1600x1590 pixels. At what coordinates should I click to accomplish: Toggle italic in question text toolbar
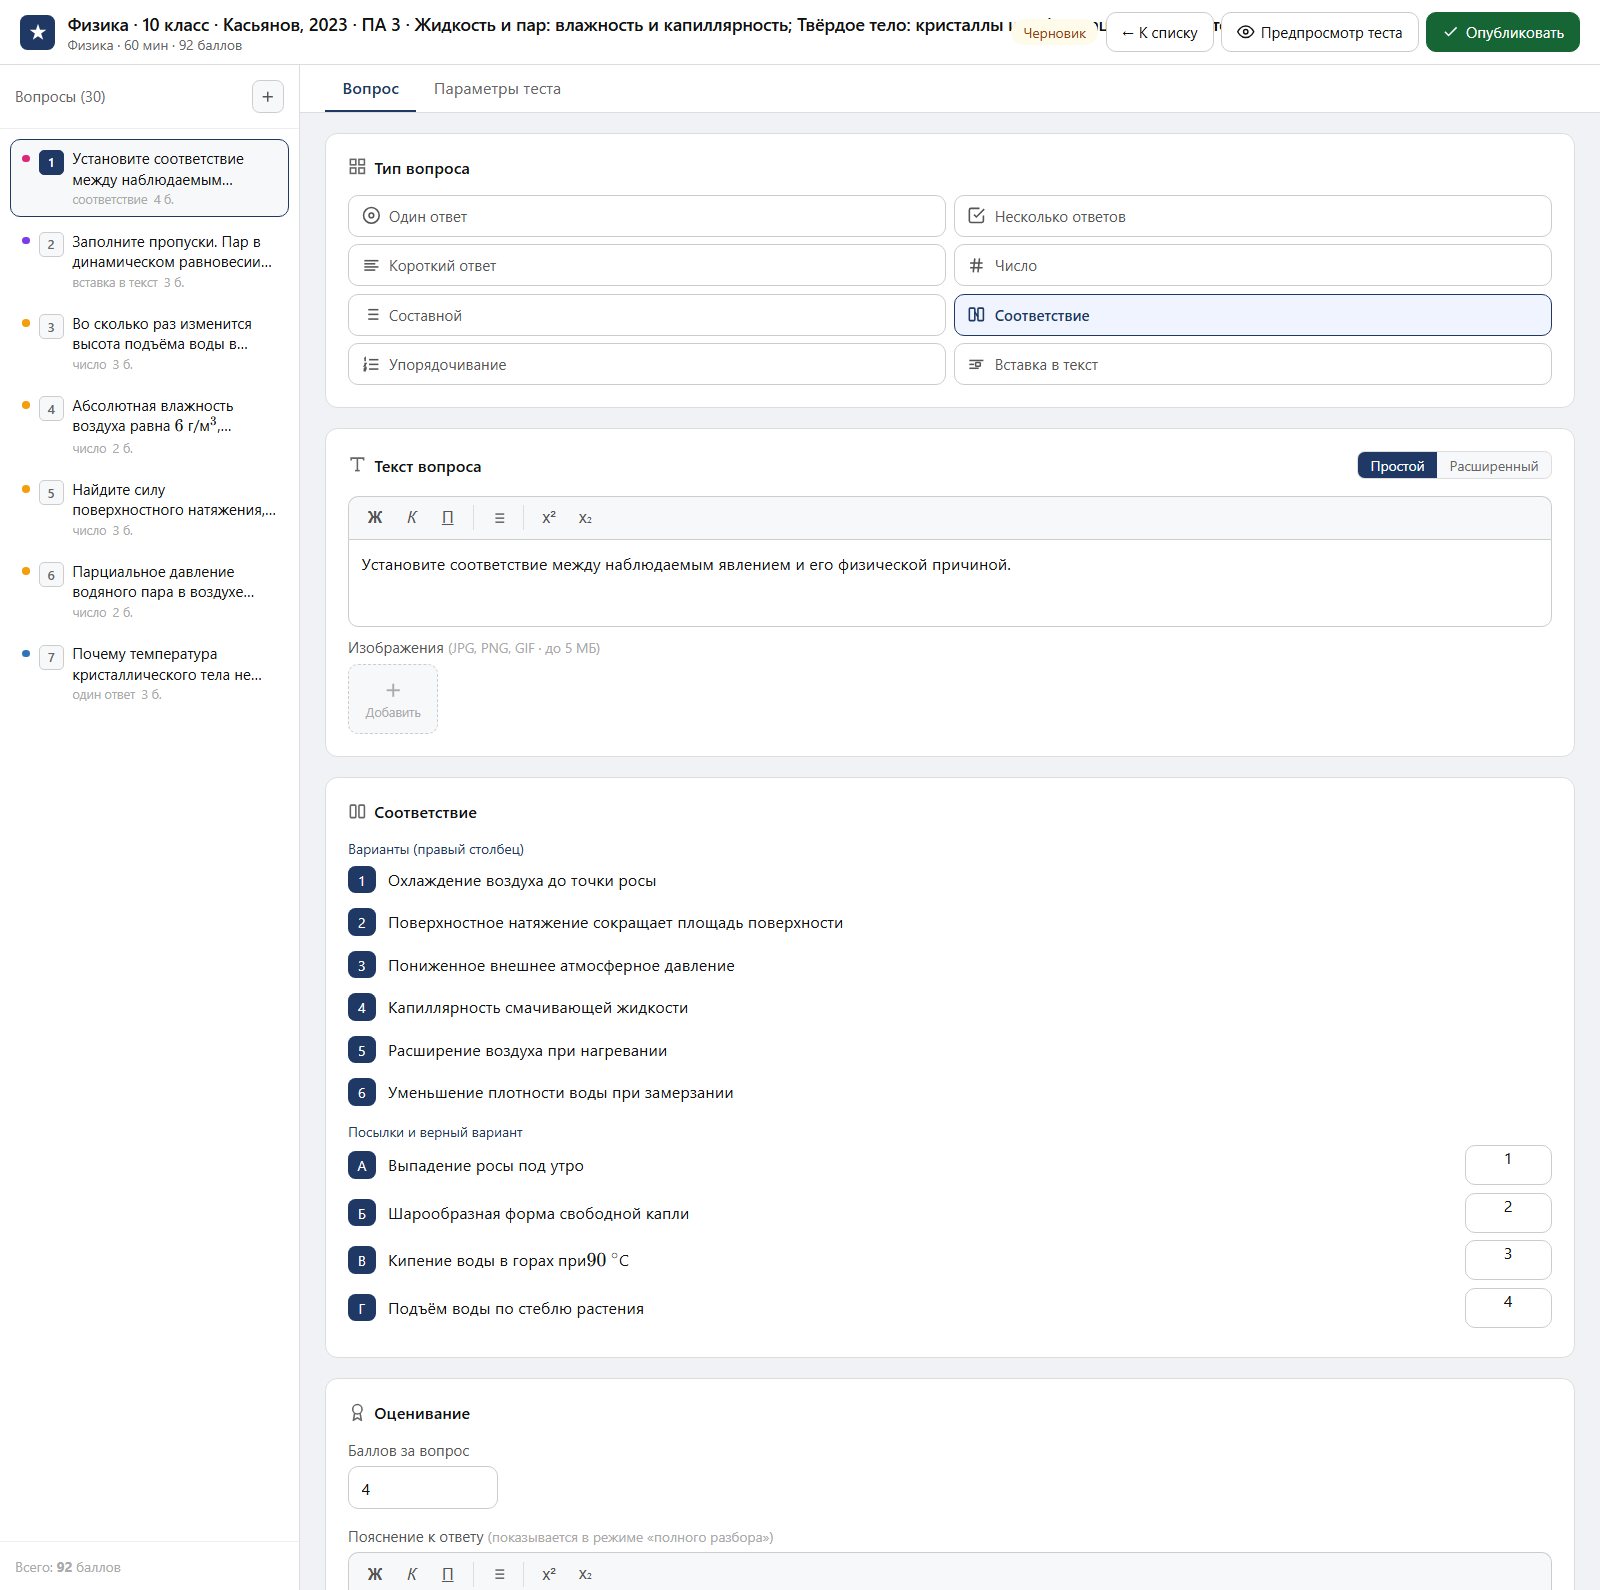(412, 518)
